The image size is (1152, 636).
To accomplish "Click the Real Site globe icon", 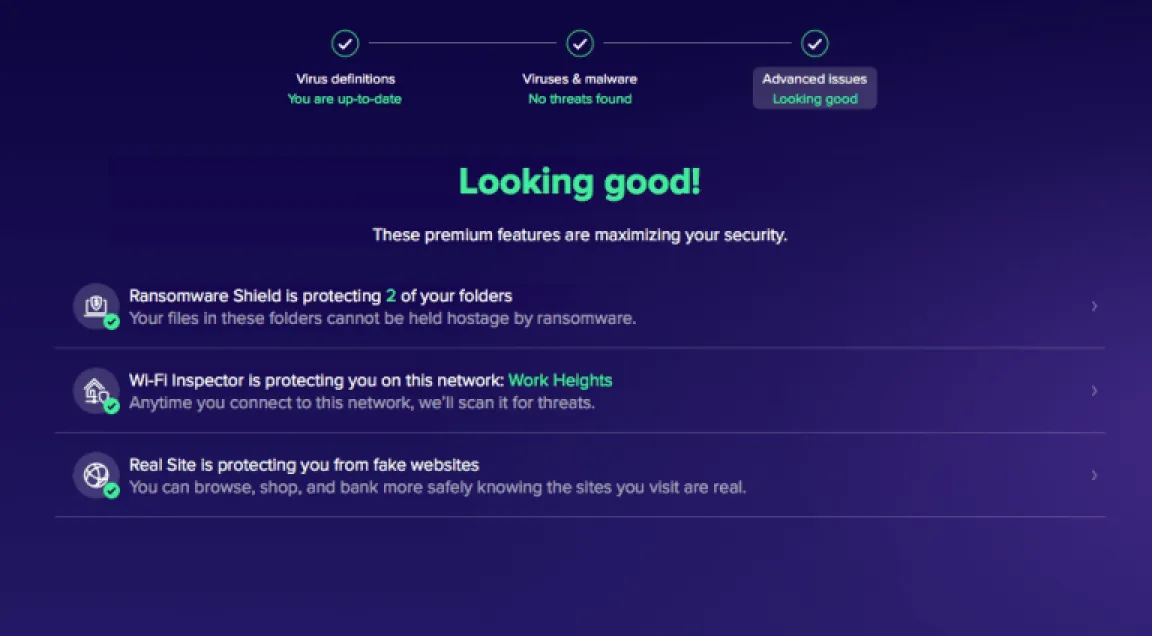I will [96, 474].
